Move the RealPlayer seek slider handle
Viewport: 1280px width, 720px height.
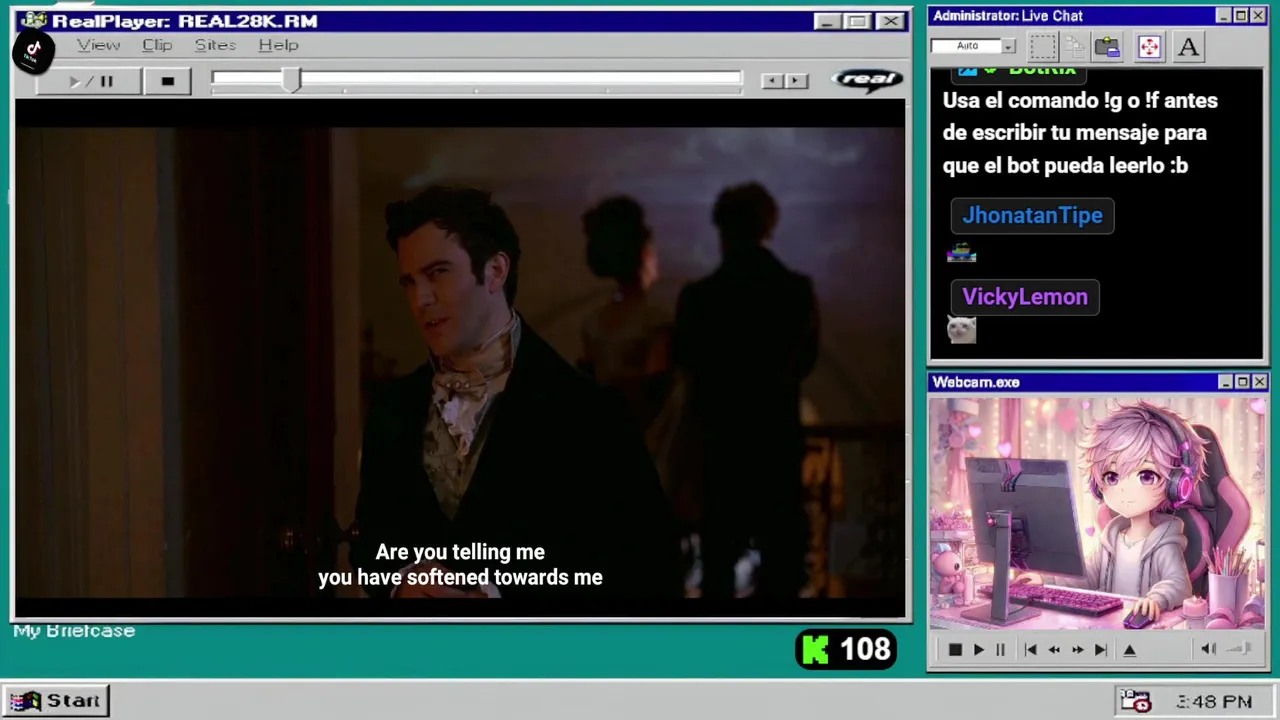pyautogui.click(x=291, y=81)
